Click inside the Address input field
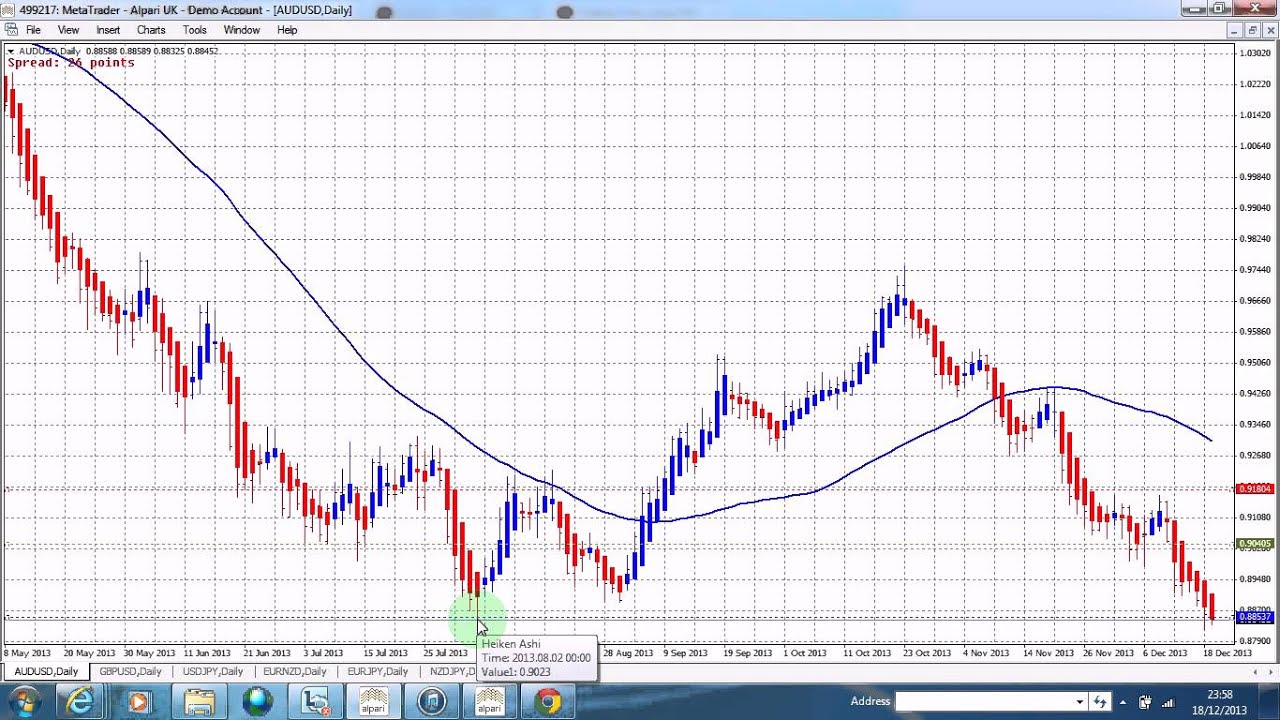 [x=984, y=702]
